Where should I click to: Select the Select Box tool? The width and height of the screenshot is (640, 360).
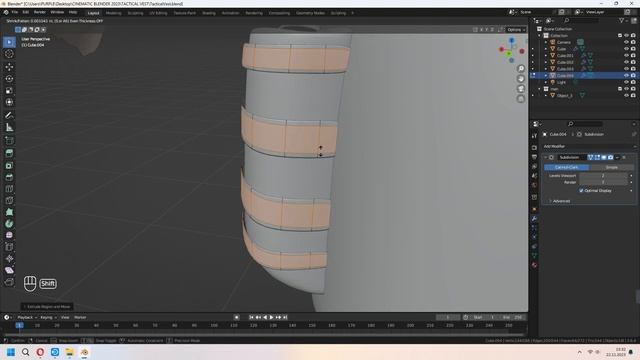(x=9, y=42)
